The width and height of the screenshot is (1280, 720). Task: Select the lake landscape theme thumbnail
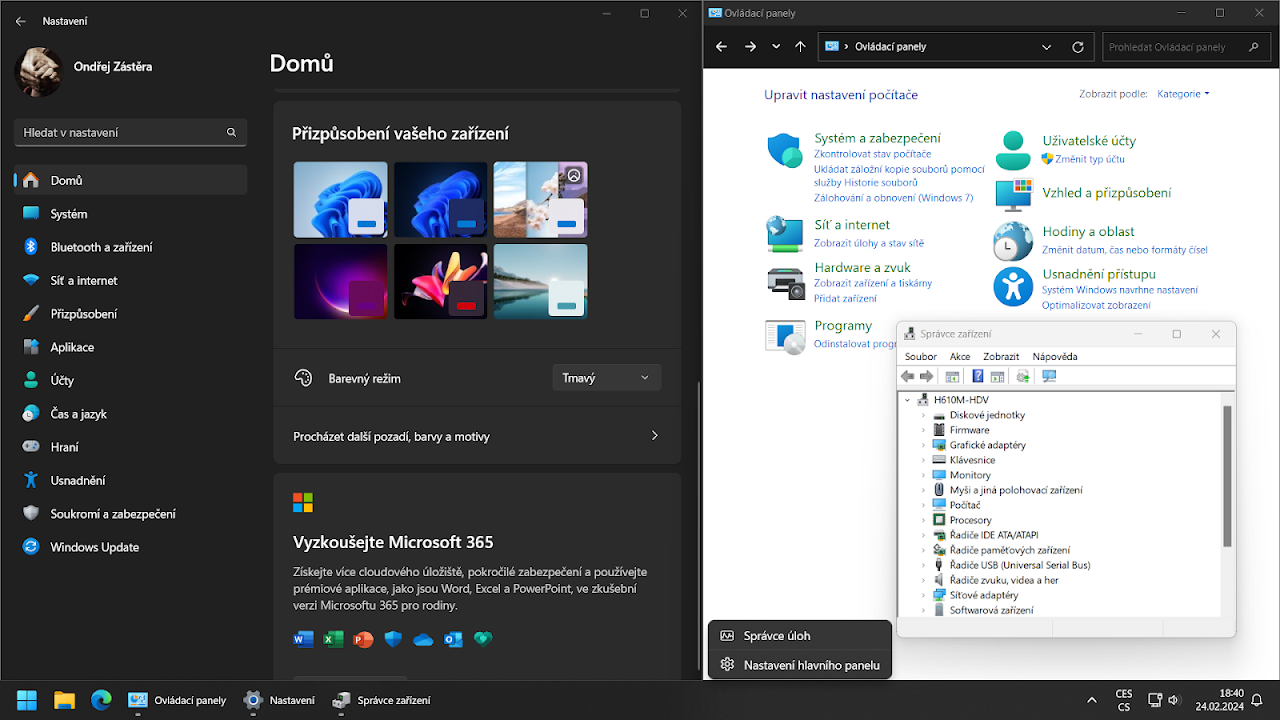[x=540, y=282]
